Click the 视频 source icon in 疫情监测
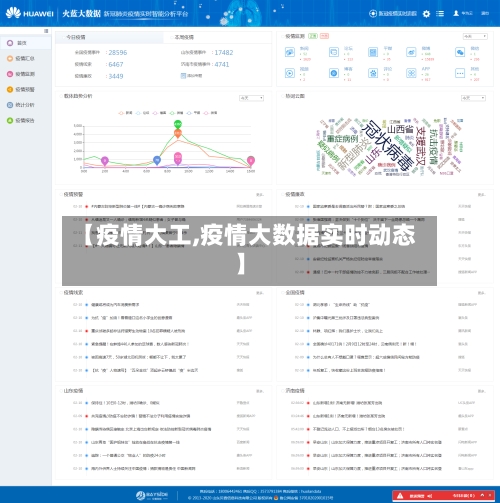Image resolution: width=500 pixels, height=503 pixels. pos(290,73)
